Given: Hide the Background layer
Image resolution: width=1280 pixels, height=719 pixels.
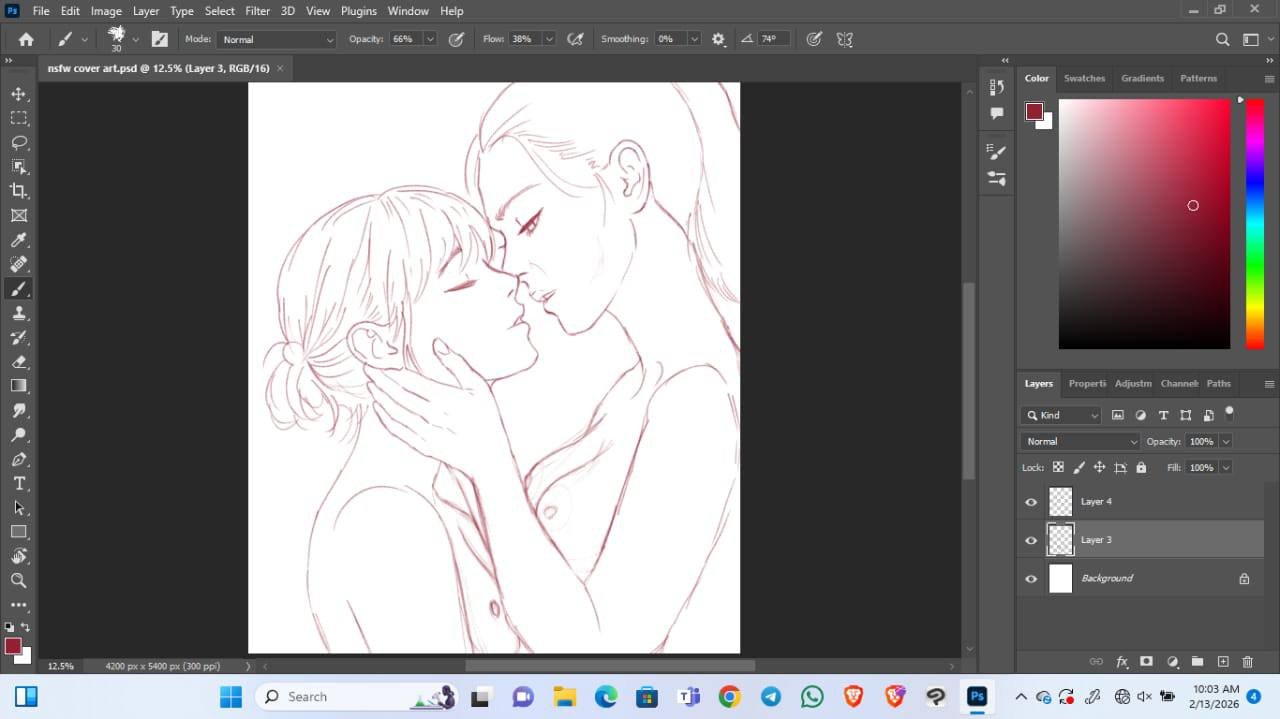Looking at the screenshot, I should pyautogui.click(x=1031, y=579).
